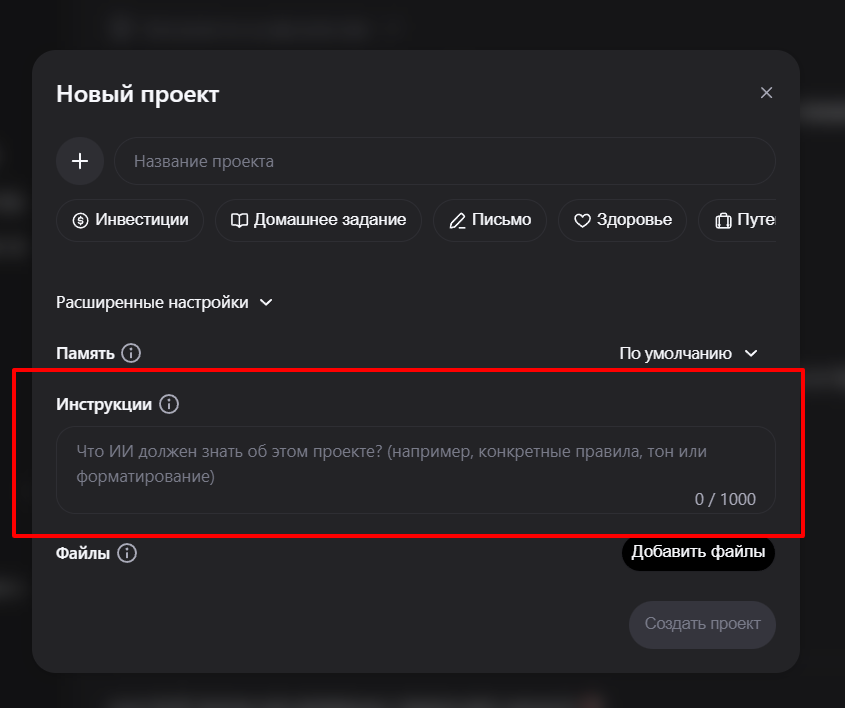Click the info icon beside Инструкции
The height and width of the screenshot is (708, 845).
[170, 404]
